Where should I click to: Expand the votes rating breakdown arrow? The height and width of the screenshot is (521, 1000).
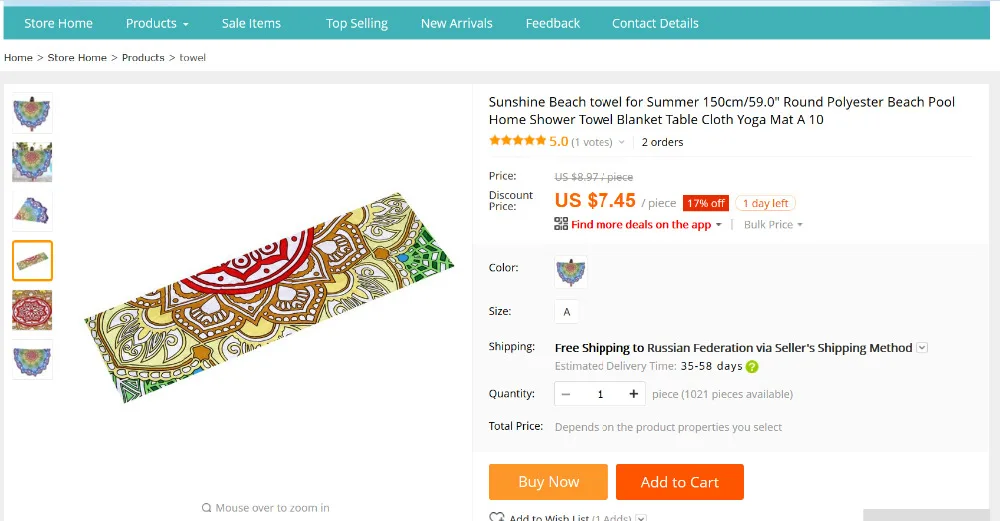click(622, 143)
